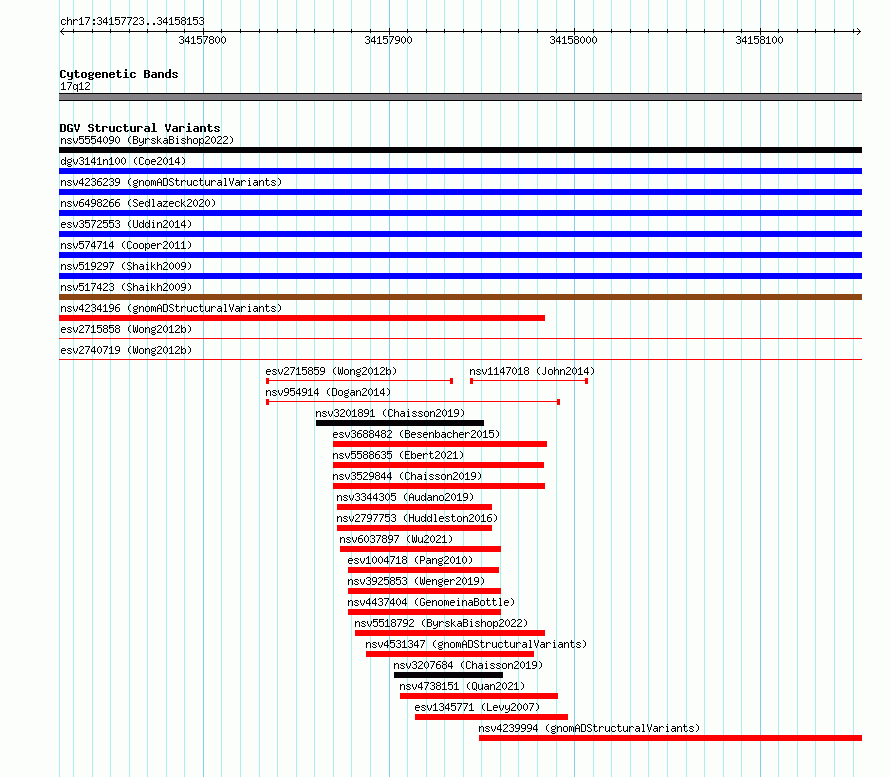Click the red bar under nsv4239994
The image size is (890, 777).
pos(670,738)
